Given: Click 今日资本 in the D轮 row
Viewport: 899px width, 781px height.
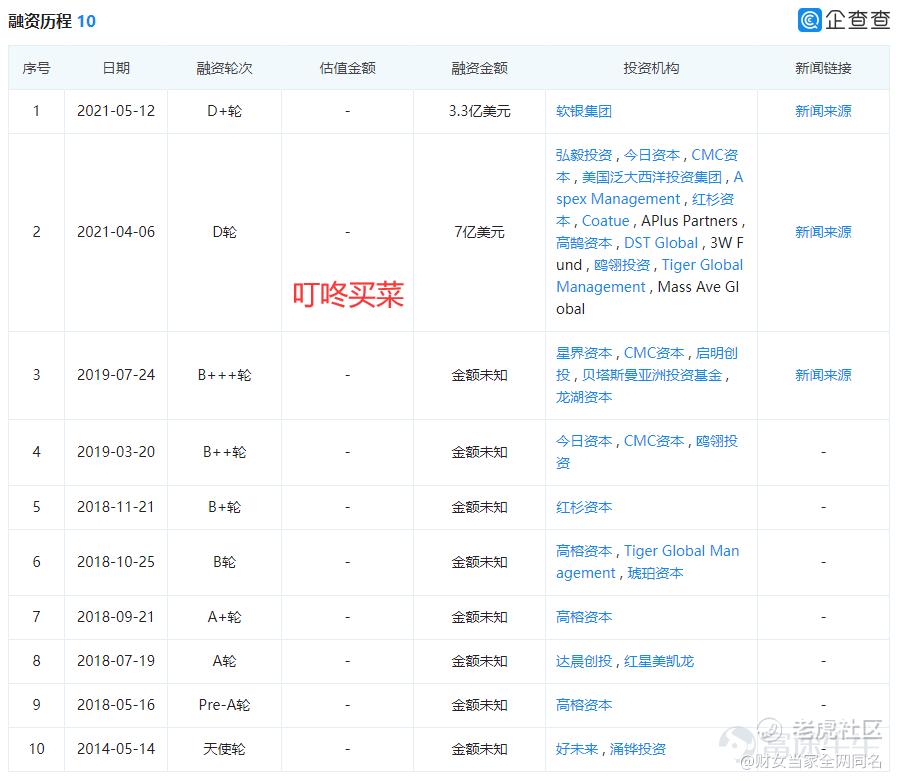Looking at the screenshot, I should 652,155.
